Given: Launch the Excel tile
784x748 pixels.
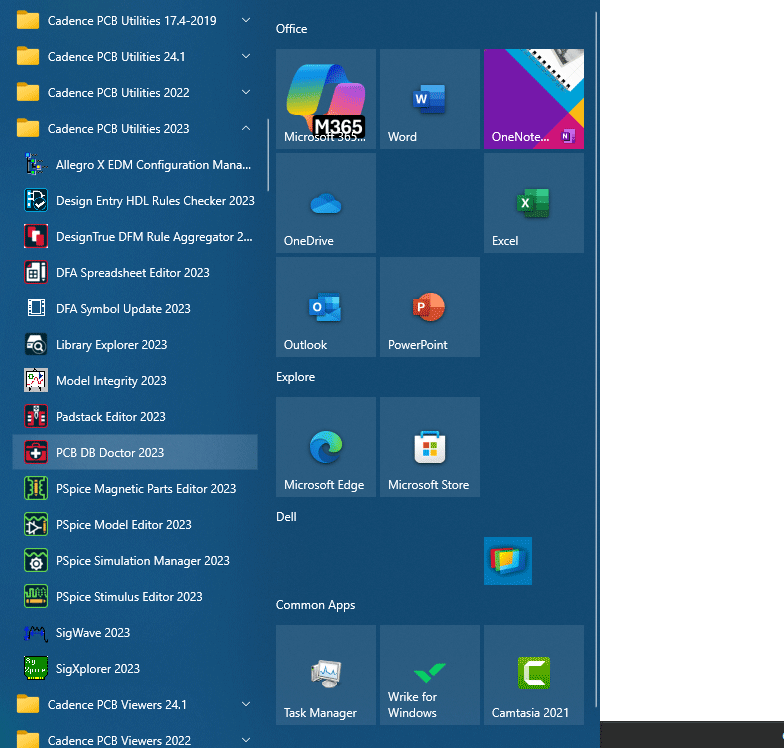Looking at the screenshot, I should tap(534, 203).
